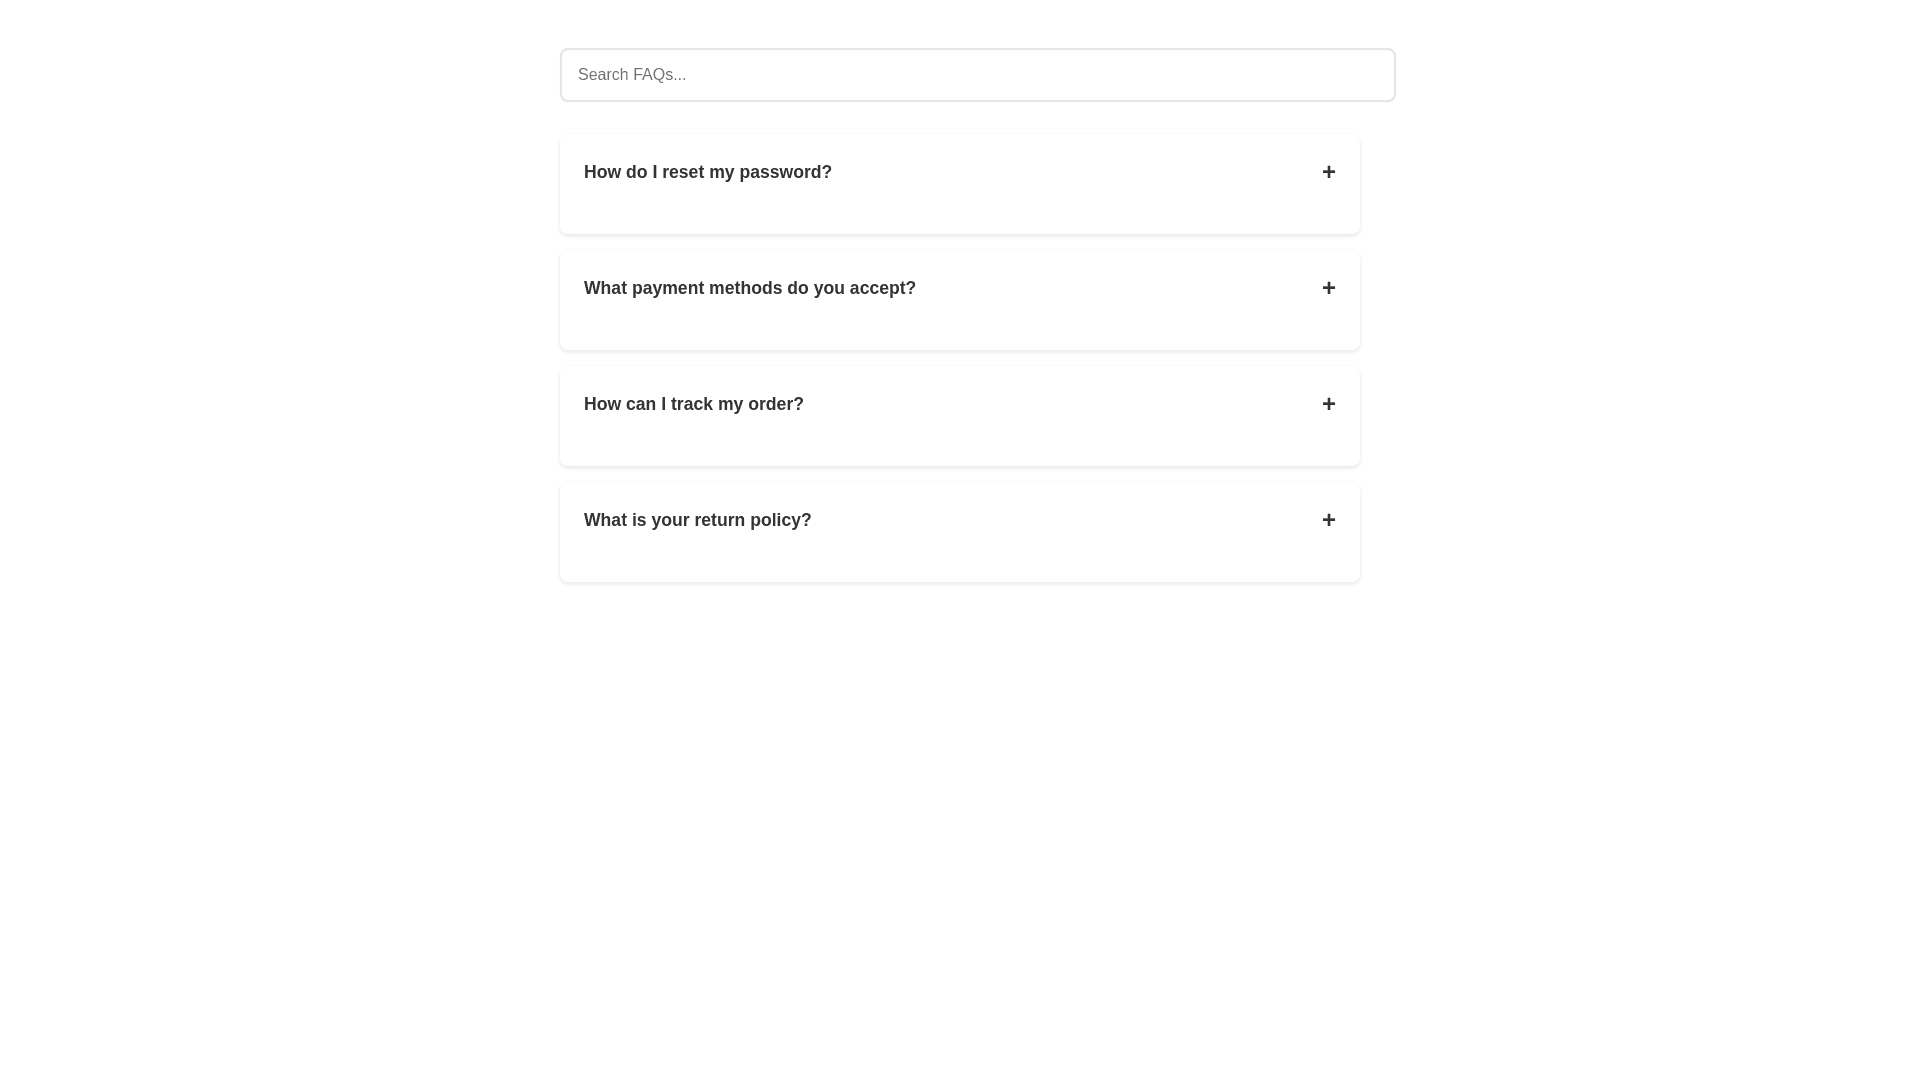Select the payment methods FAQ heading text
The width and height of the screenshot is (1920, 1080).
click(x=749, y=288)
